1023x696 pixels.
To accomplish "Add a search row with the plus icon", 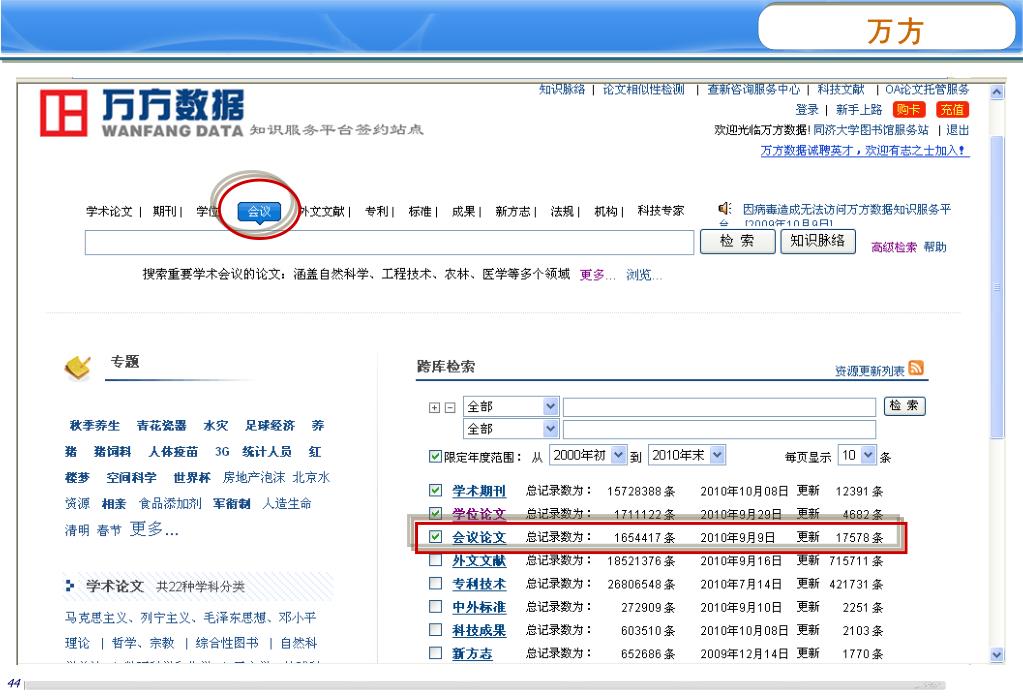I will [x=435, y=408].
